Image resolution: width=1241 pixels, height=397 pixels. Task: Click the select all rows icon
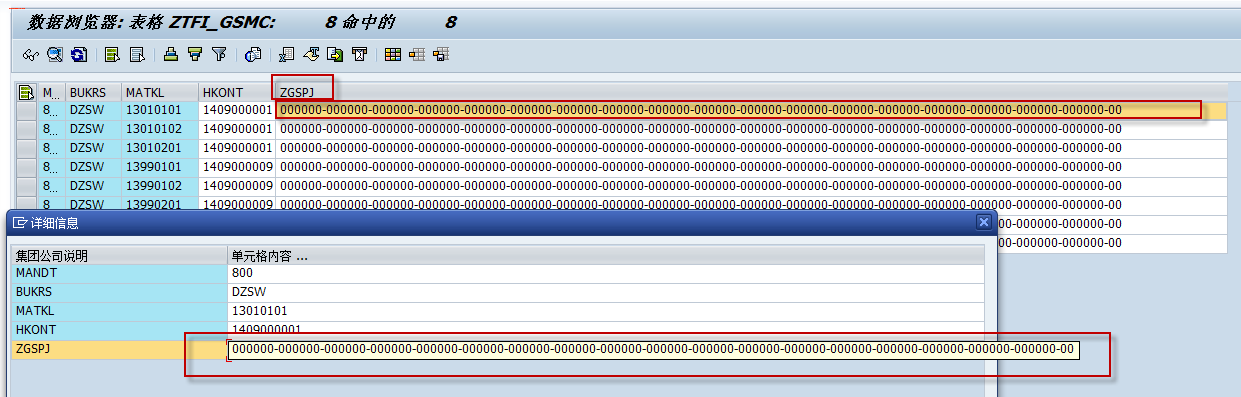point(112,55)
